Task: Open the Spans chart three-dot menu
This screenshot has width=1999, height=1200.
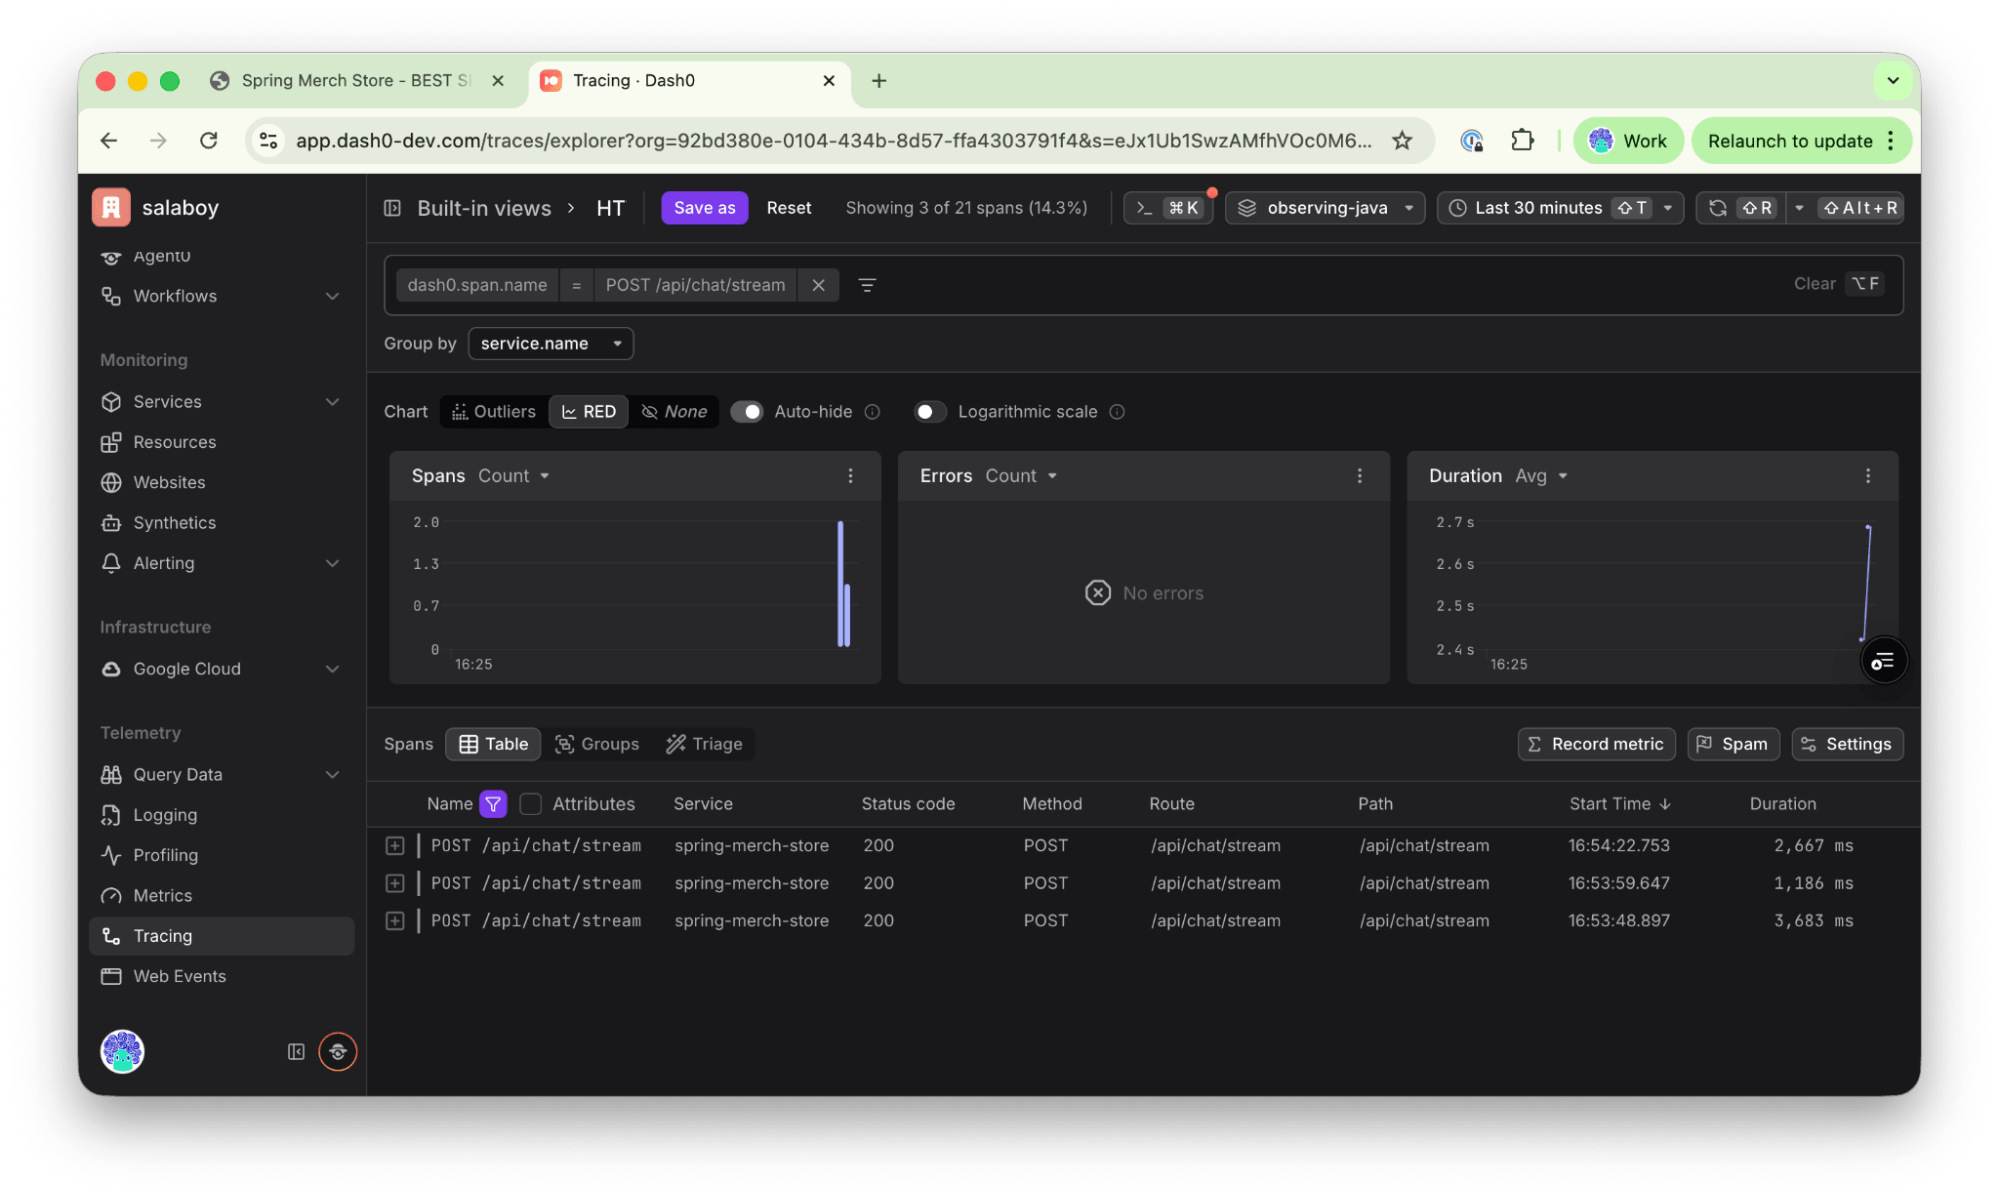Action: (850, 476)
